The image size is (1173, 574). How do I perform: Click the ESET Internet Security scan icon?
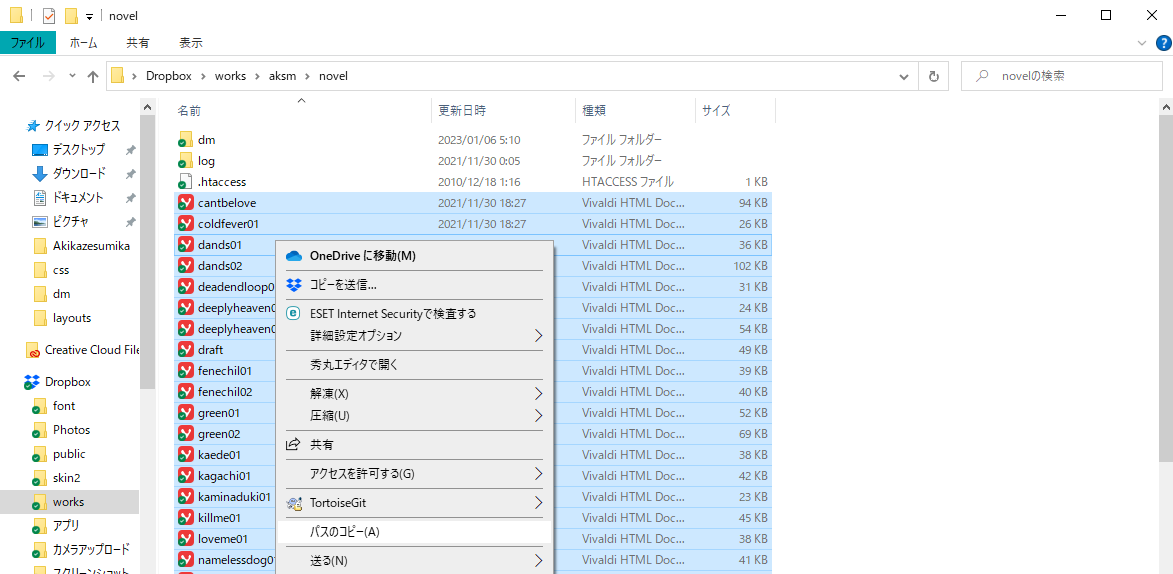click(x=294, y=313)
